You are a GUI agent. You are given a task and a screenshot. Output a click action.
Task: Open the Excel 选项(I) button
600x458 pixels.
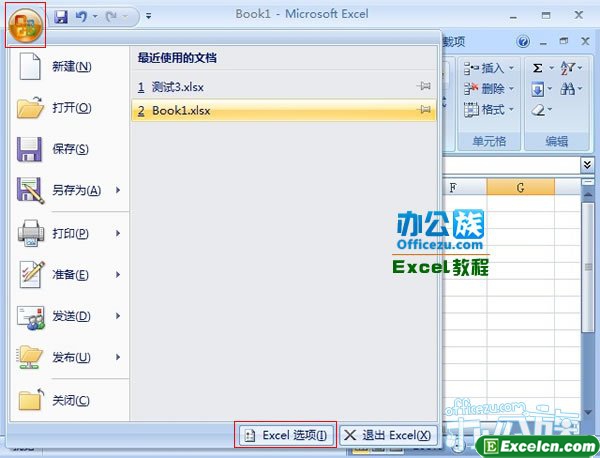(285, 435)
